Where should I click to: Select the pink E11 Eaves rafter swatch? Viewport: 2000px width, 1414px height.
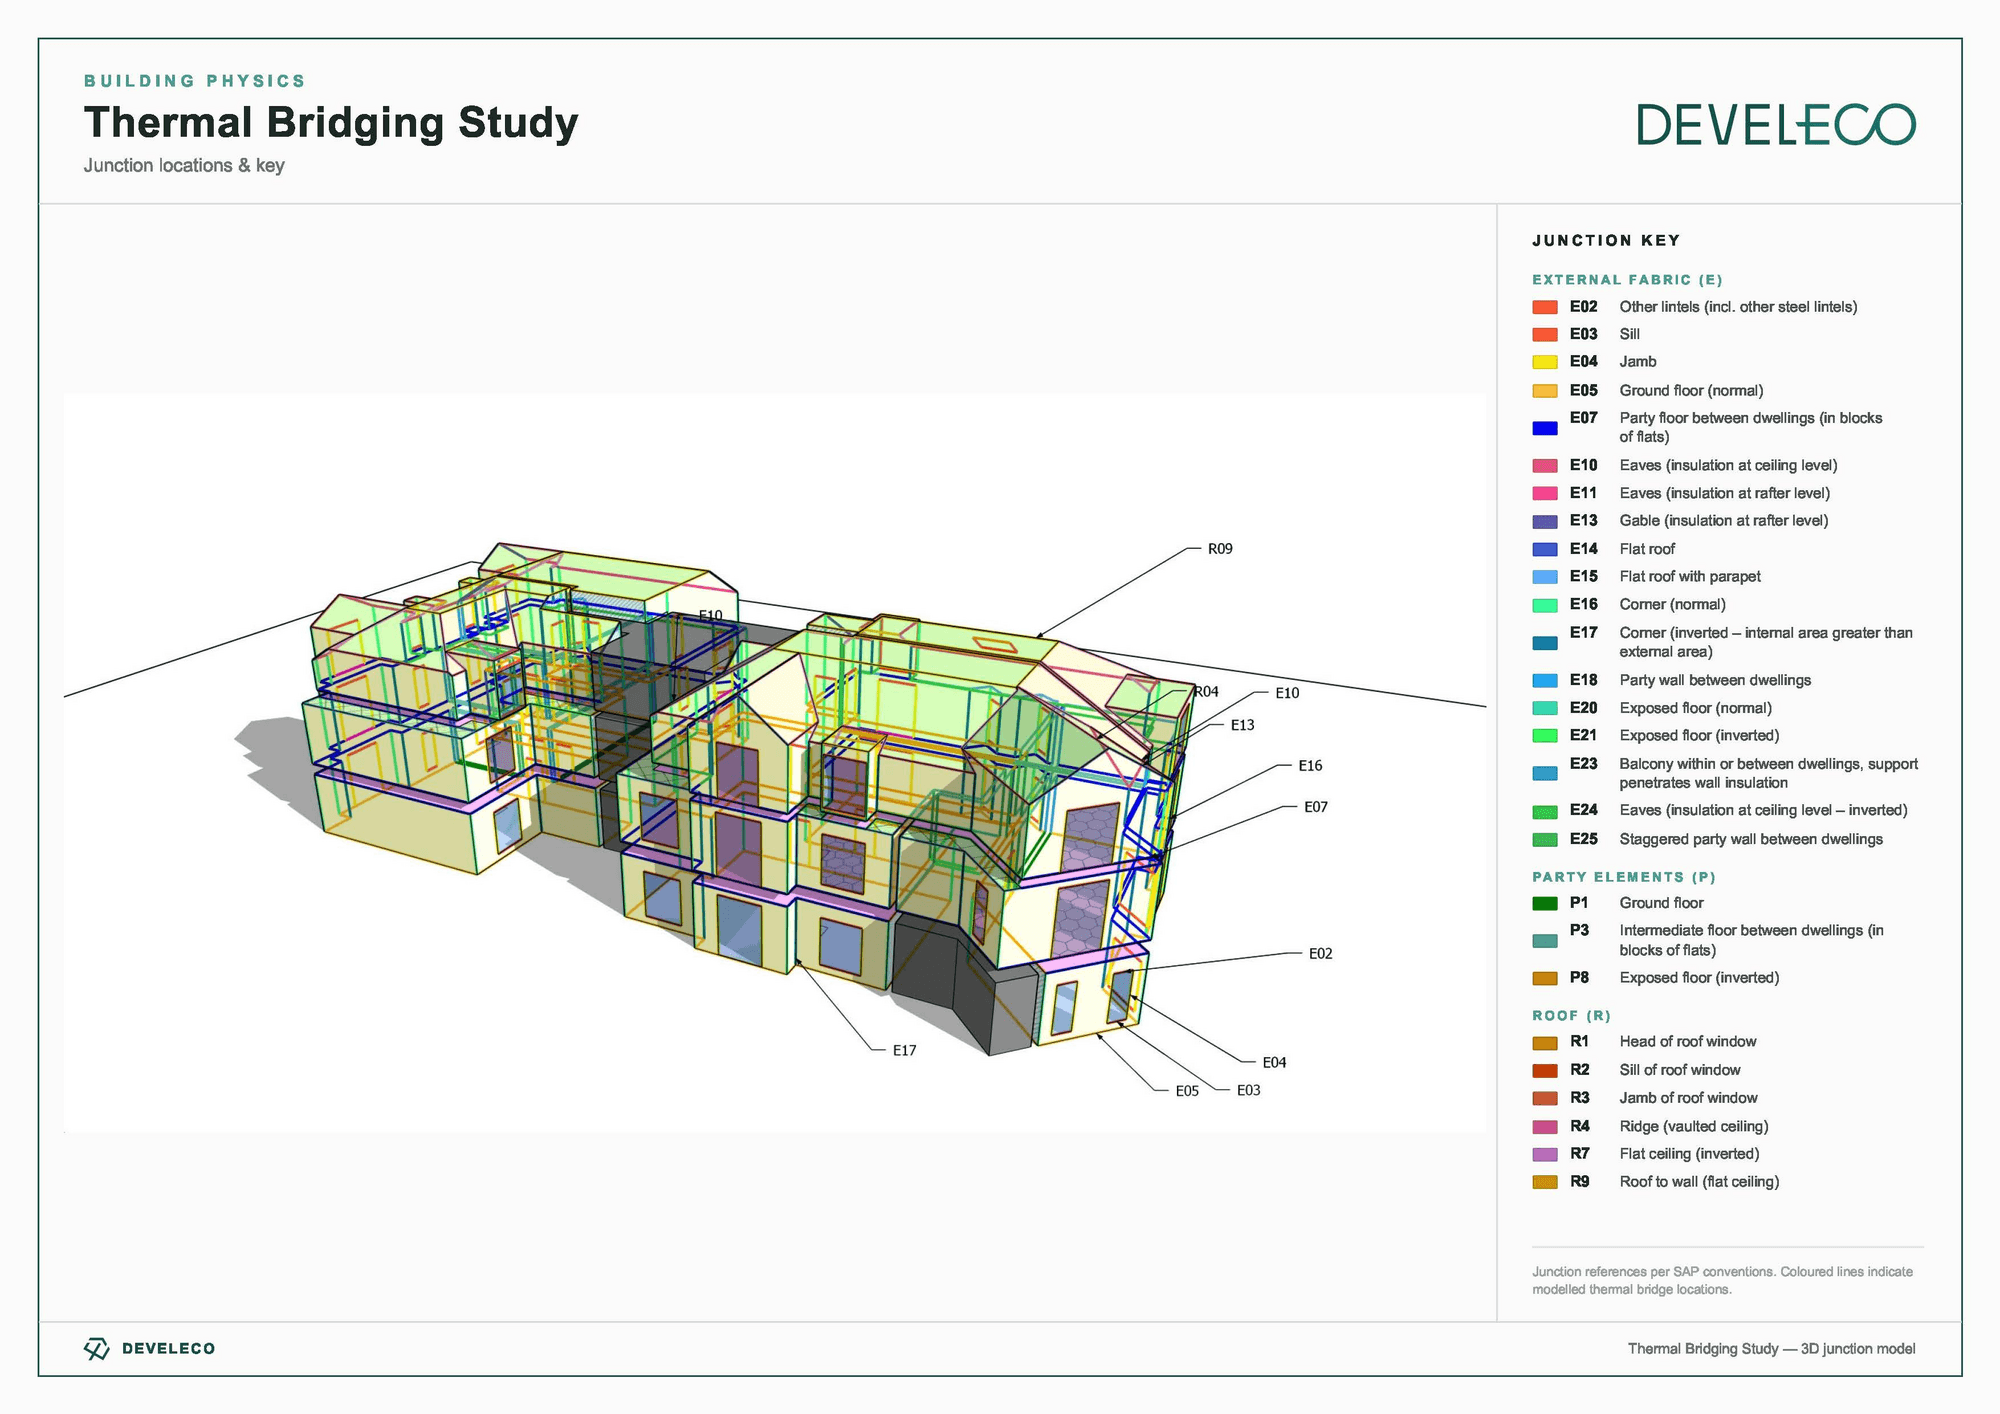click(1545, 493)
